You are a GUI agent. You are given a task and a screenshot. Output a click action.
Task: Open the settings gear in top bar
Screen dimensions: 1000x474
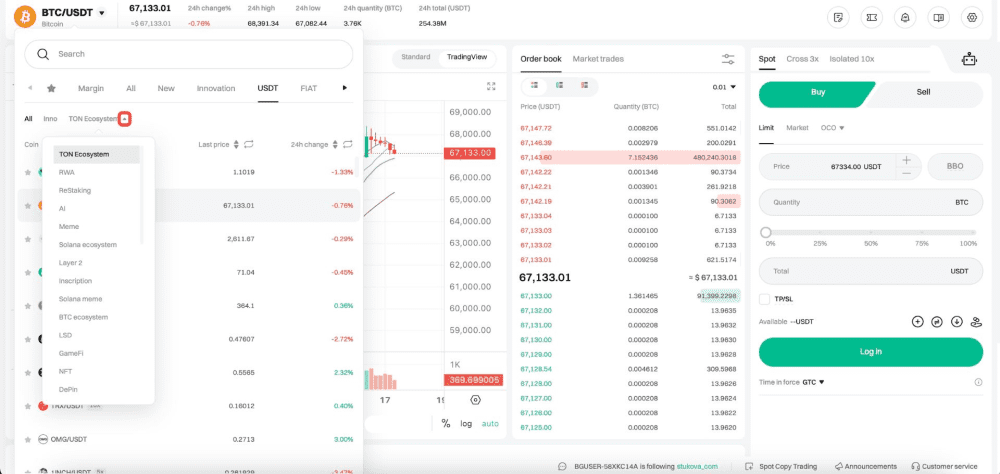click(x=970, y=17)
